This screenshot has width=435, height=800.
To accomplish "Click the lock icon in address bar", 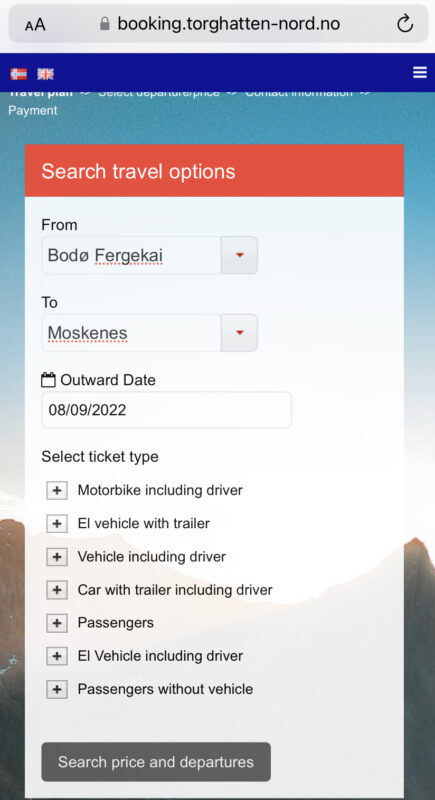I will coord(105,23).
